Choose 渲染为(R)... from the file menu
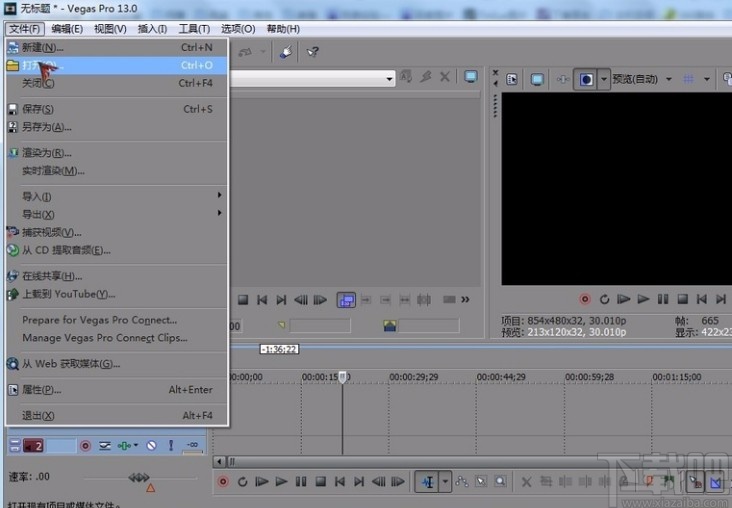Image resolution: width=732 pixels, height=508 pixels. click(117, 153)
